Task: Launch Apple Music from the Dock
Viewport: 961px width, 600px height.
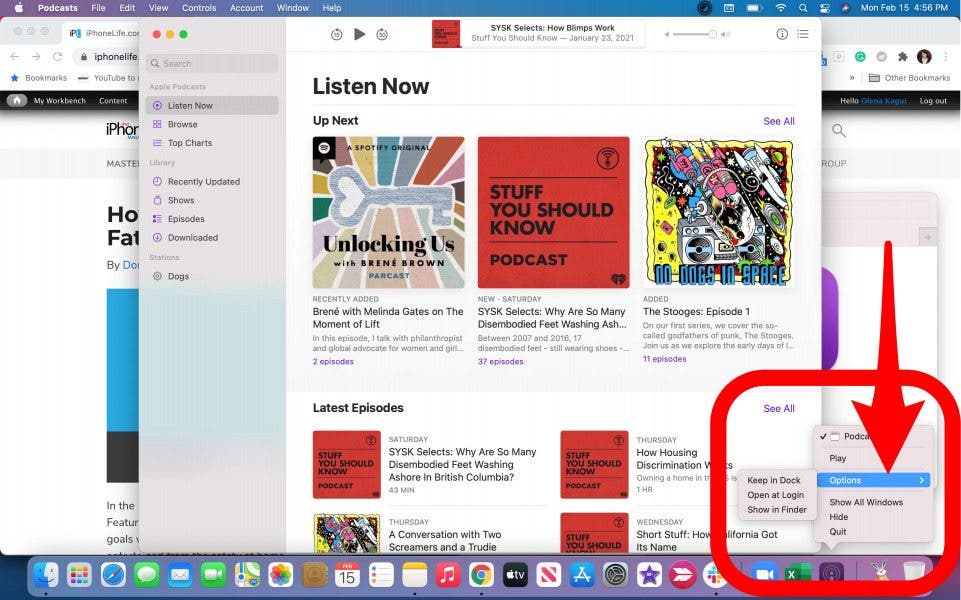Action: (448, 575)
